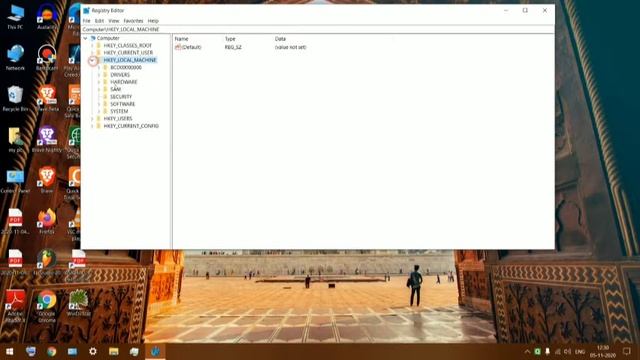Select the HKEY_USERS key
Screen dimensions: 640x360
(x=118, y=119)
